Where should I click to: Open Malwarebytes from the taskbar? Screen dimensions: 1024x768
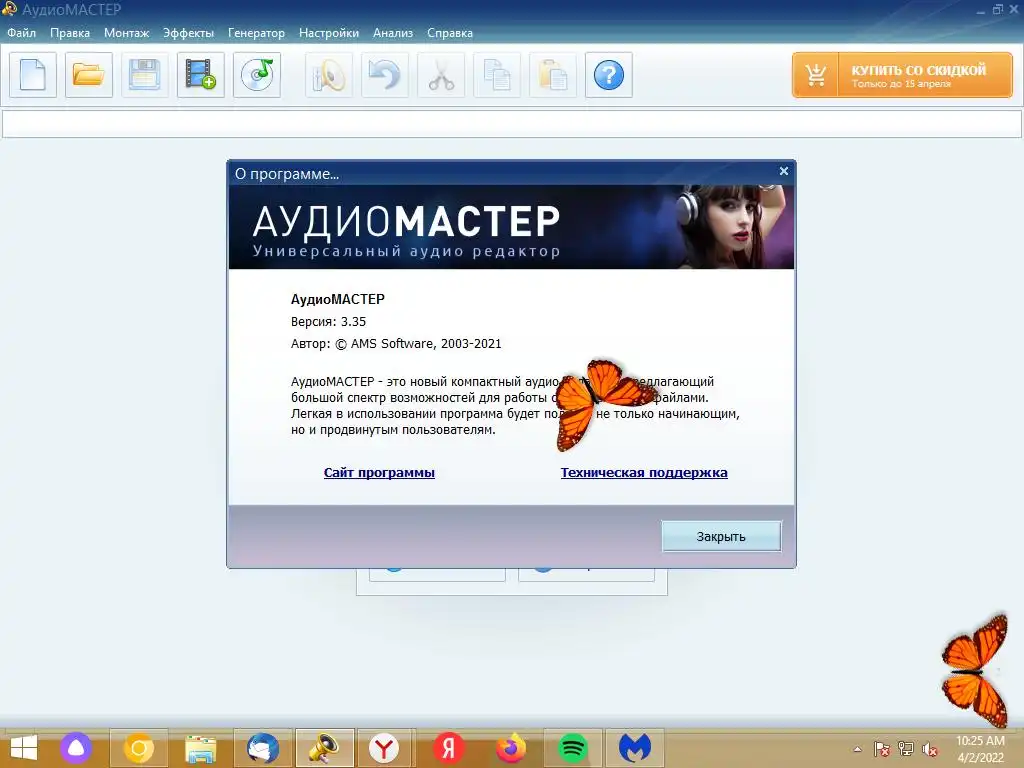(635, 748)
